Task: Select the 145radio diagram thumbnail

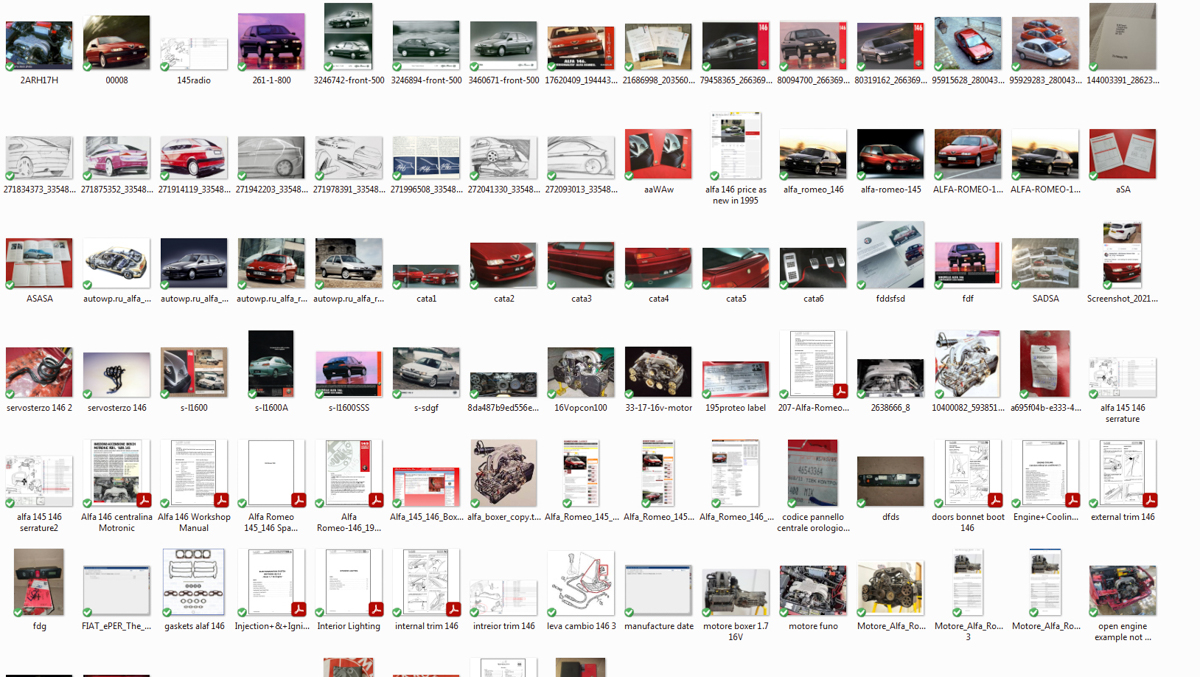Action: pyautogui.click(x=194, y=53)
